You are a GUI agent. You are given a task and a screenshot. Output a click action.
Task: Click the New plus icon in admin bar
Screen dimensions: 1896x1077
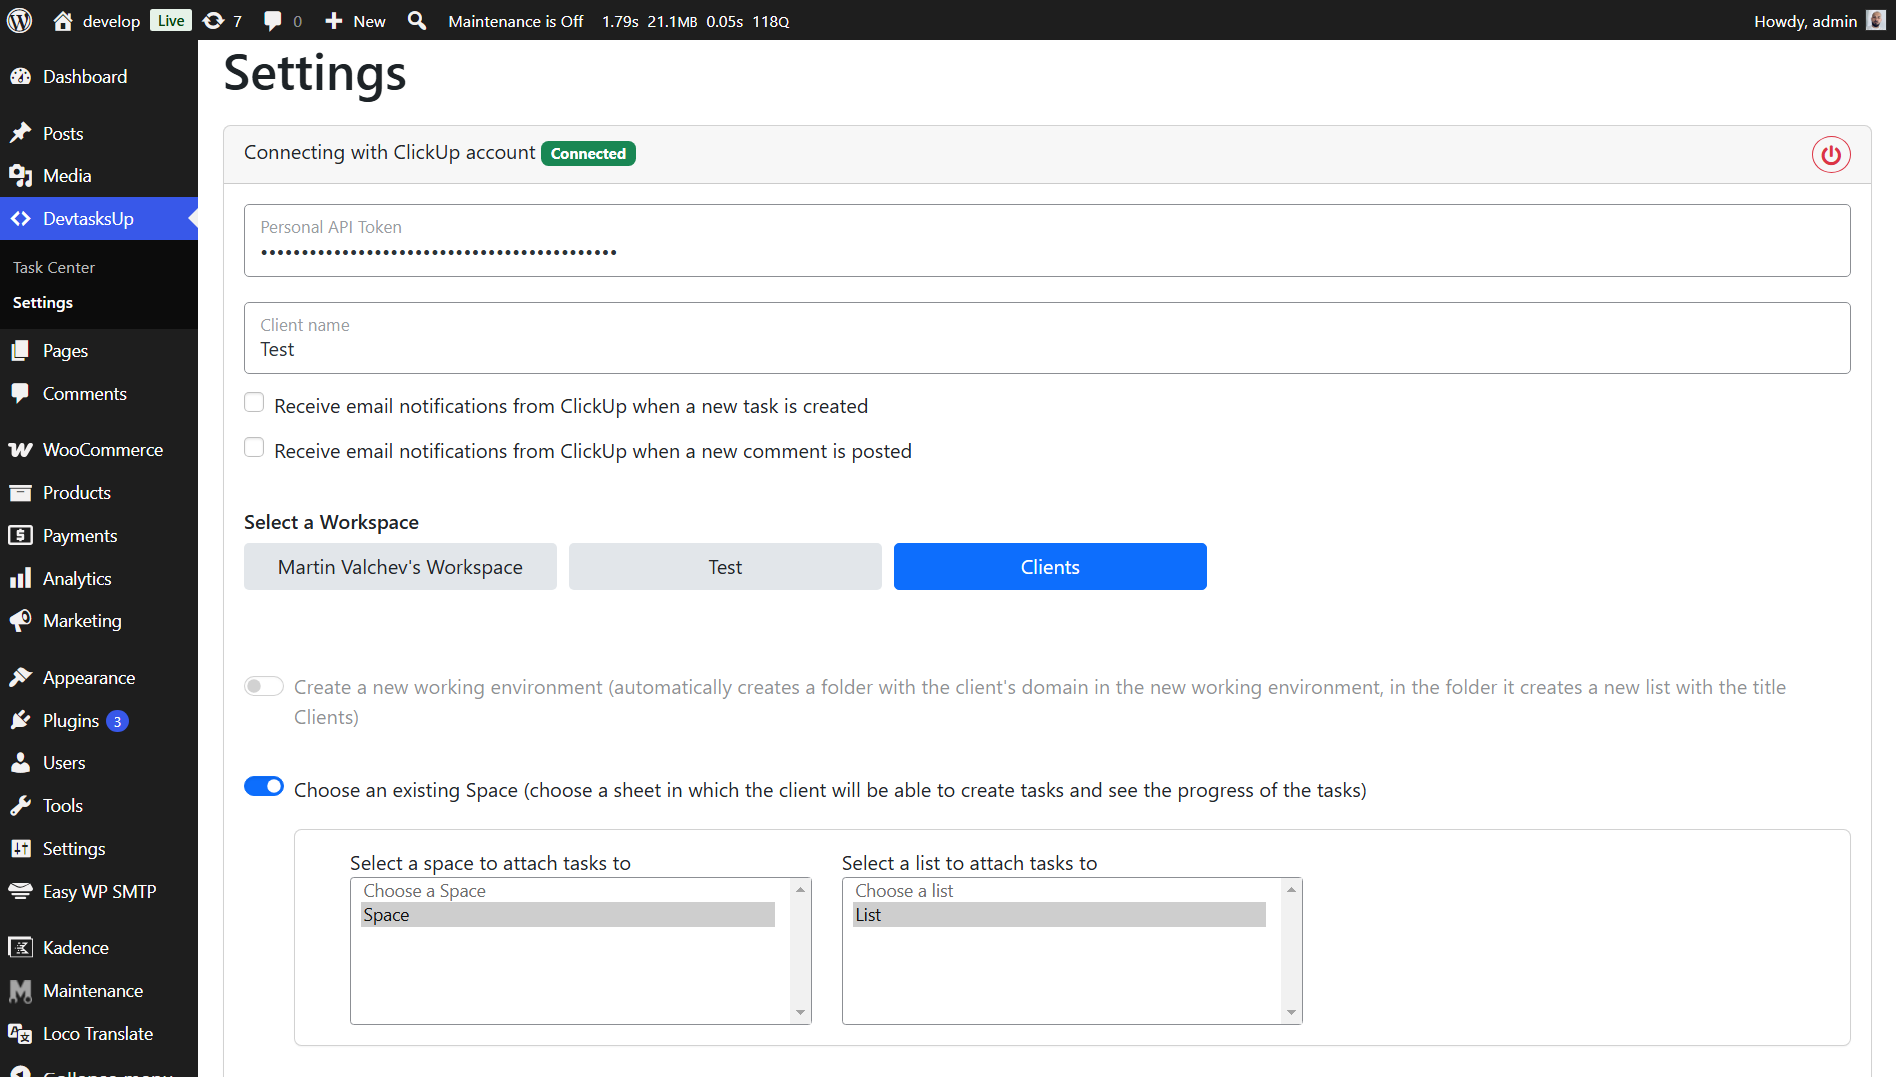pyautogui.click(x=334, y=21)
